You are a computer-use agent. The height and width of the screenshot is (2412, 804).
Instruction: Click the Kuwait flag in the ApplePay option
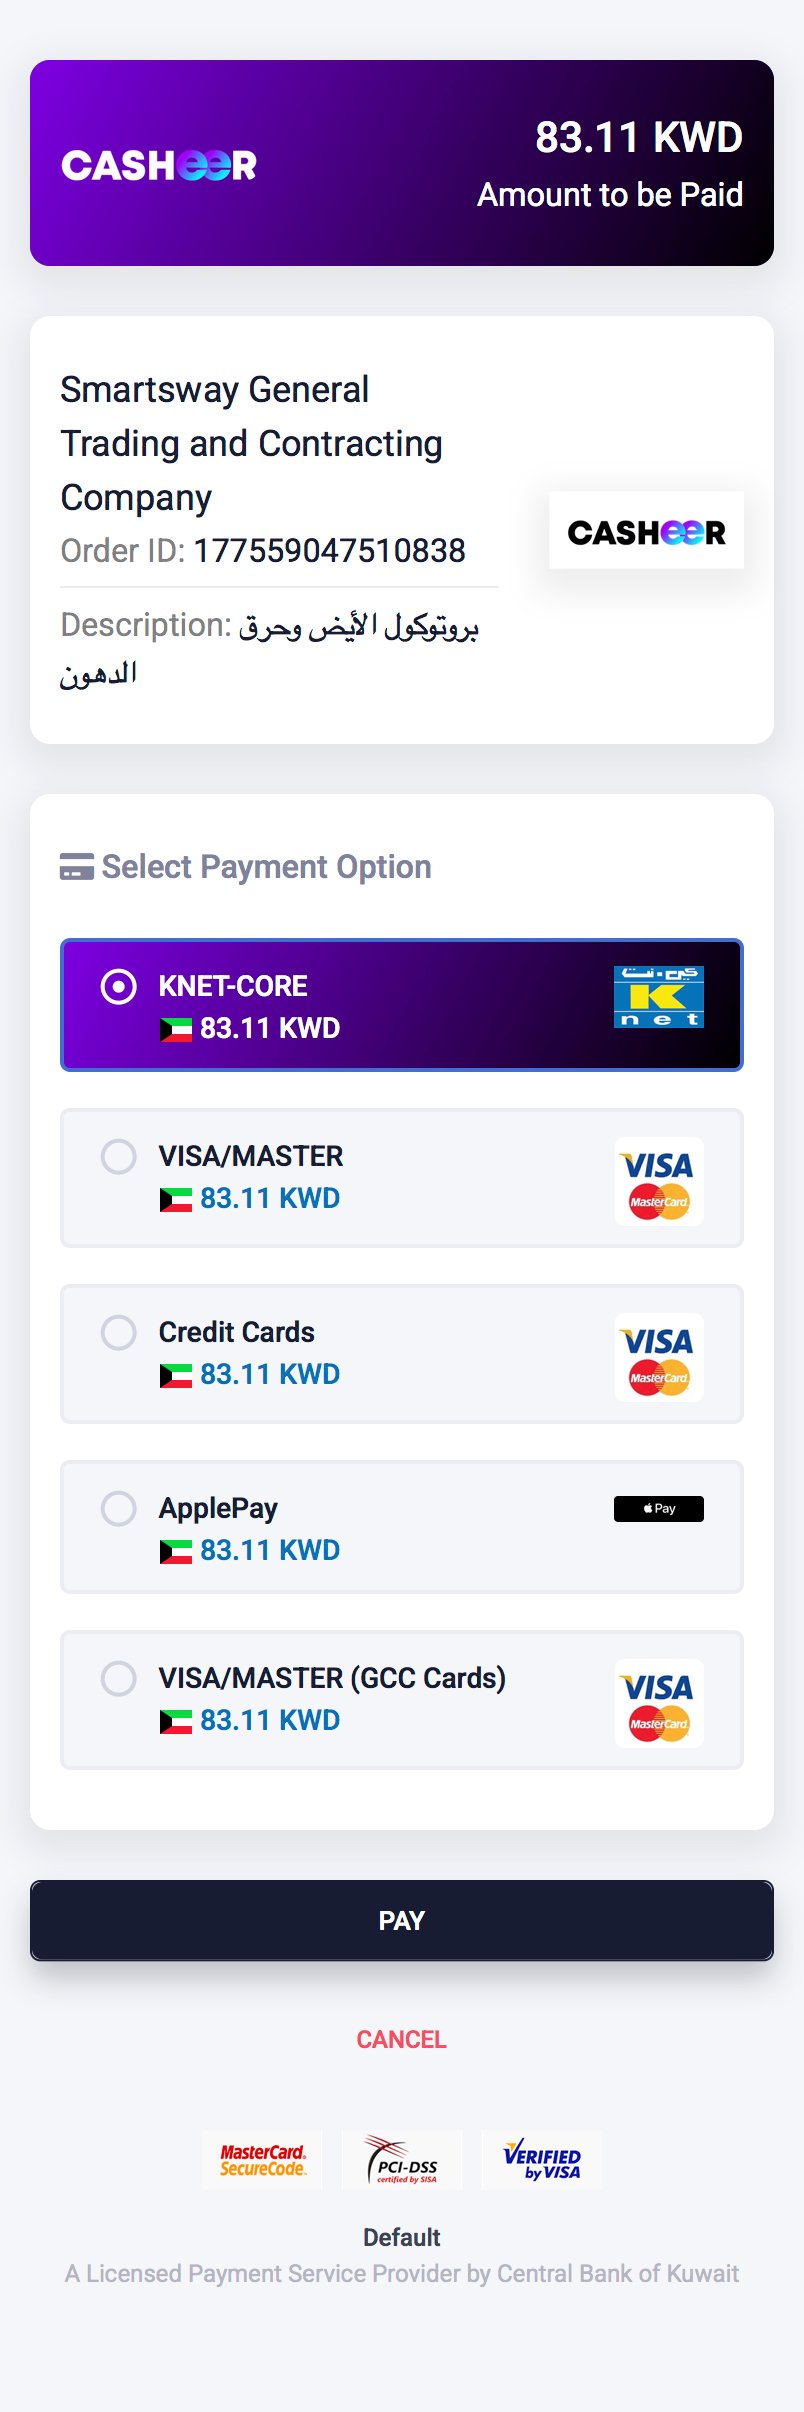tap(176, 1552)
